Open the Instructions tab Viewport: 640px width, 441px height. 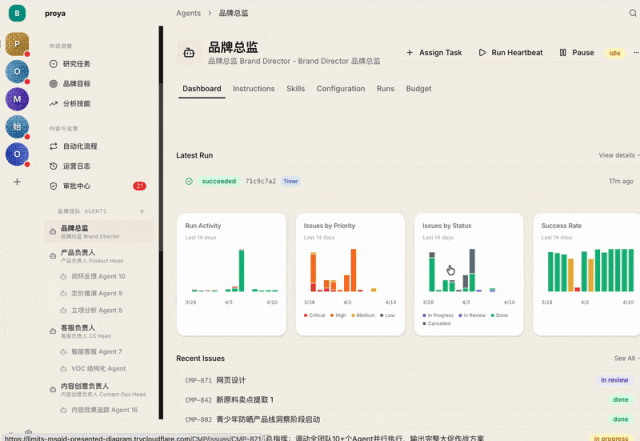253,89
